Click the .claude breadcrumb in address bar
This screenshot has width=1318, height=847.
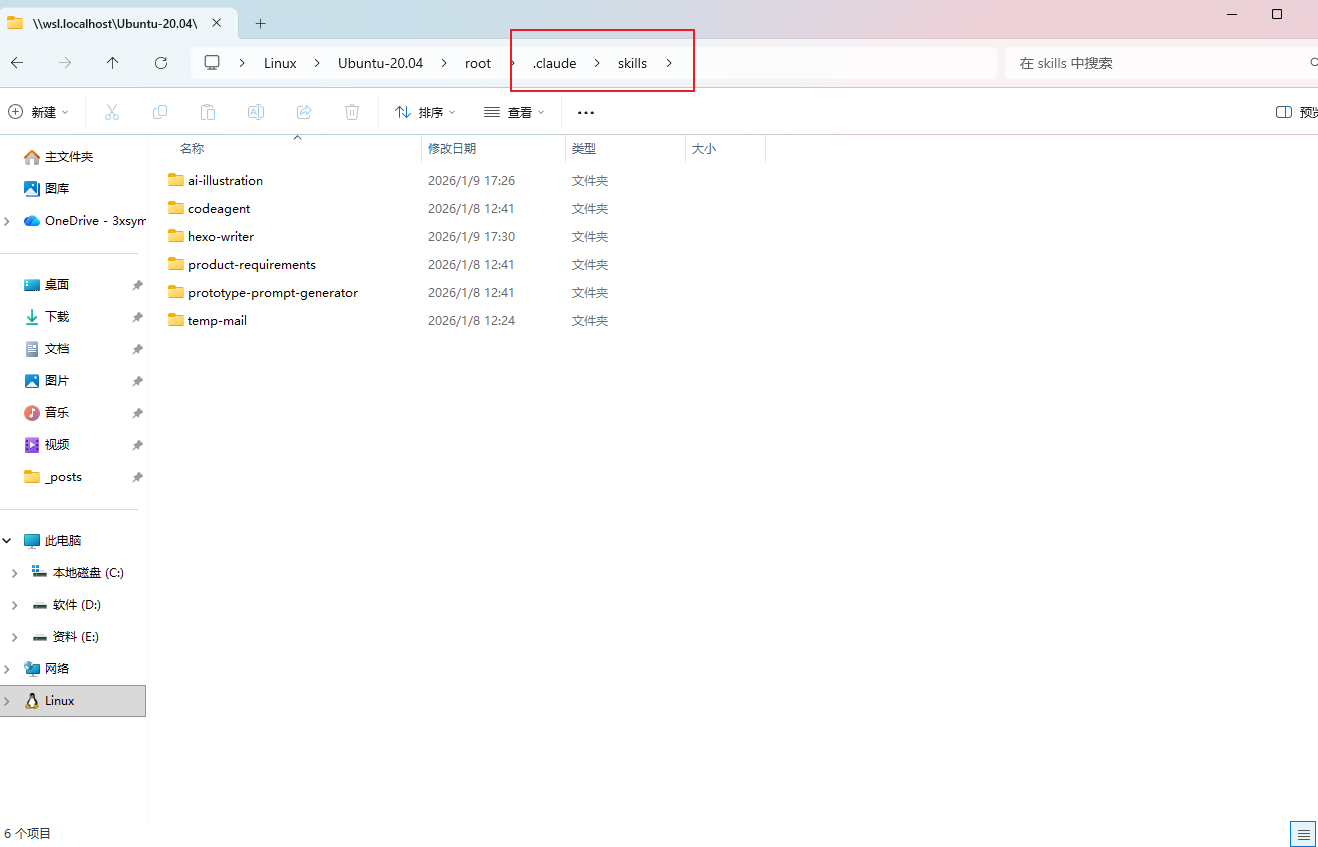coord(554,63)
